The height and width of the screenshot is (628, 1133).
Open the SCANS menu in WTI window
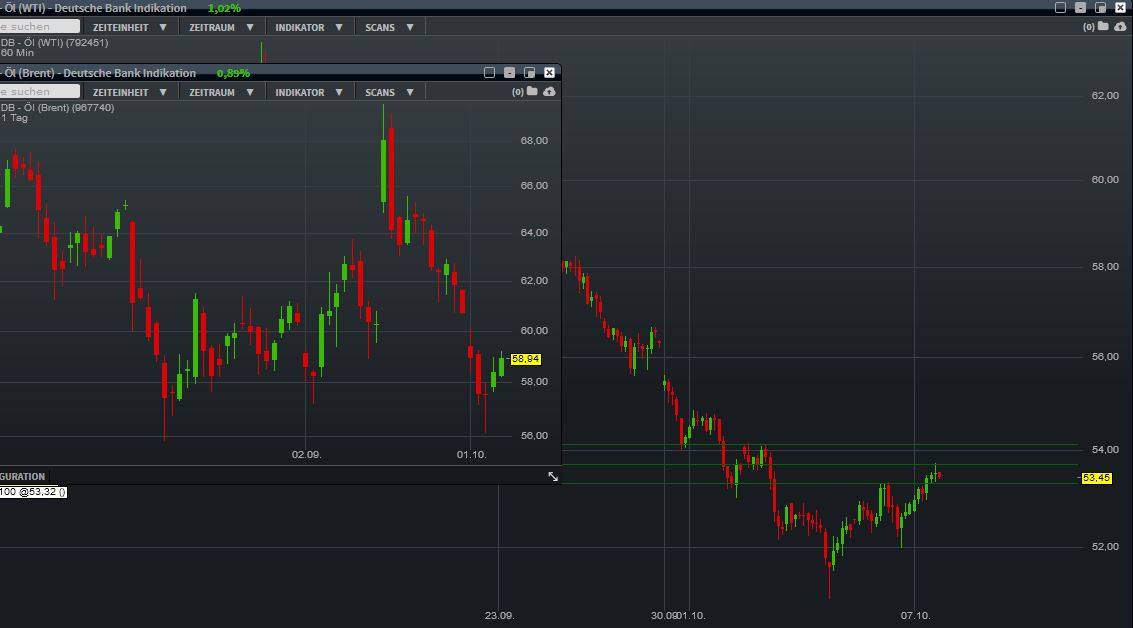coord(383,27)
